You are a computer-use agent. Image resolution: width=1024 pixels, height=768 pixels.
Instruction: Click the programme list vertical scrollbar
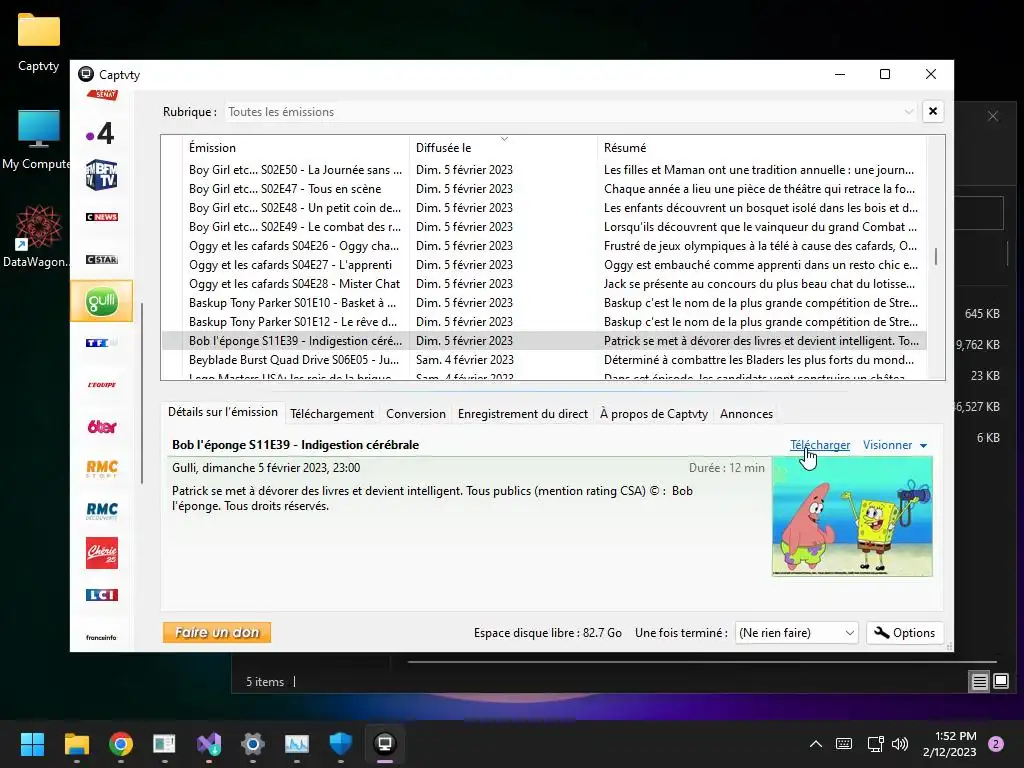936,257
